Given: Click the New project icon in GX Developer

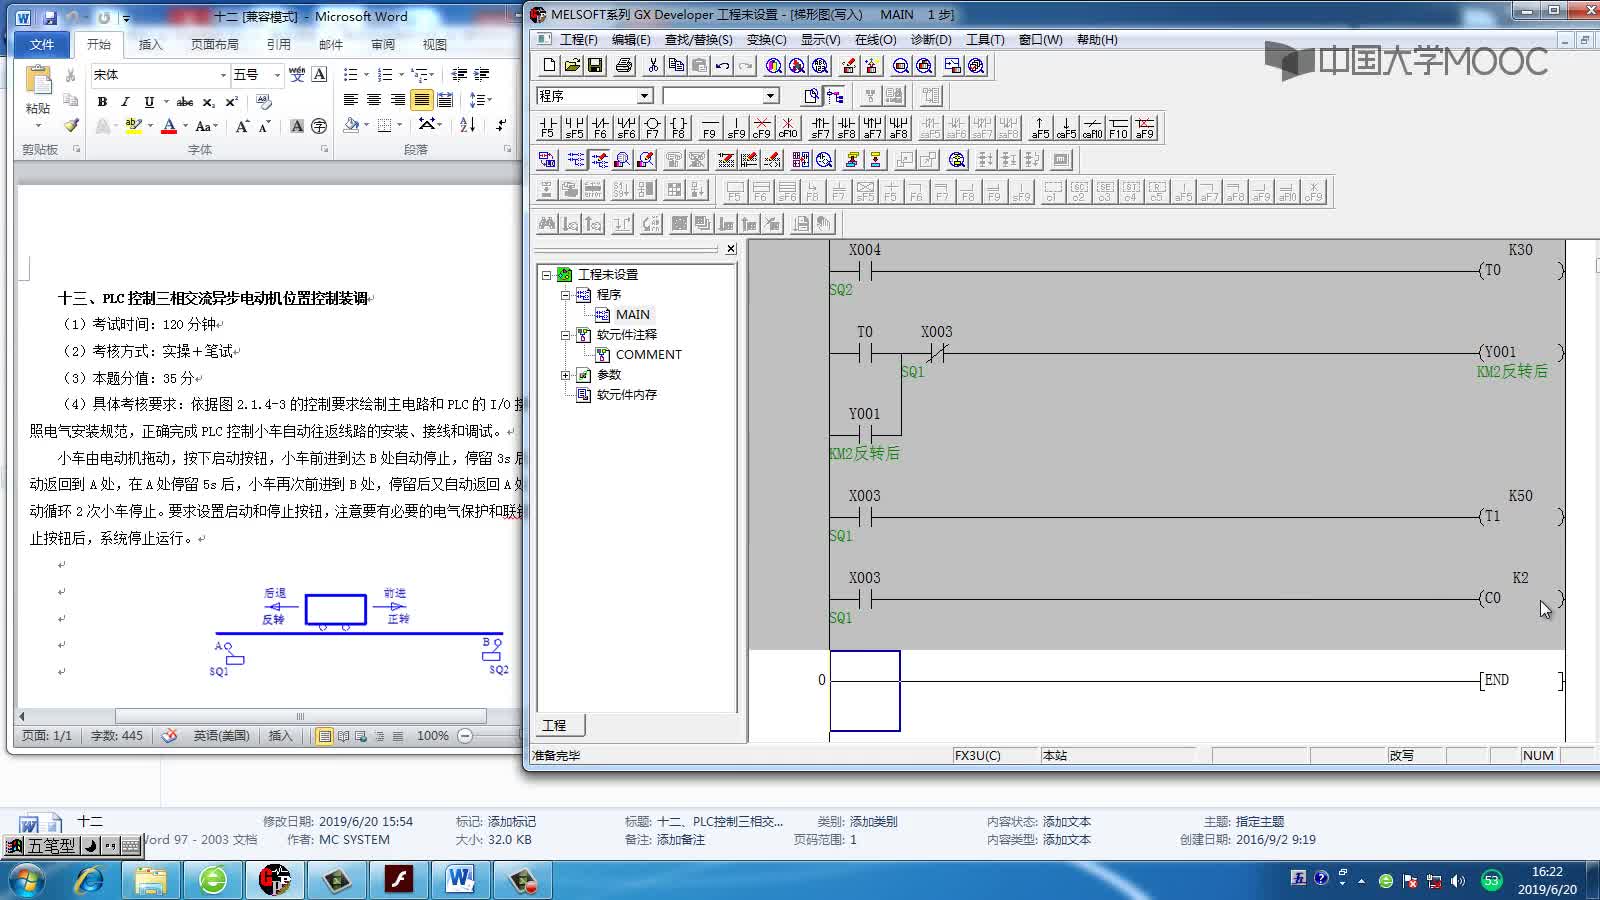Looking at the screenshot, I should point(549,66).
